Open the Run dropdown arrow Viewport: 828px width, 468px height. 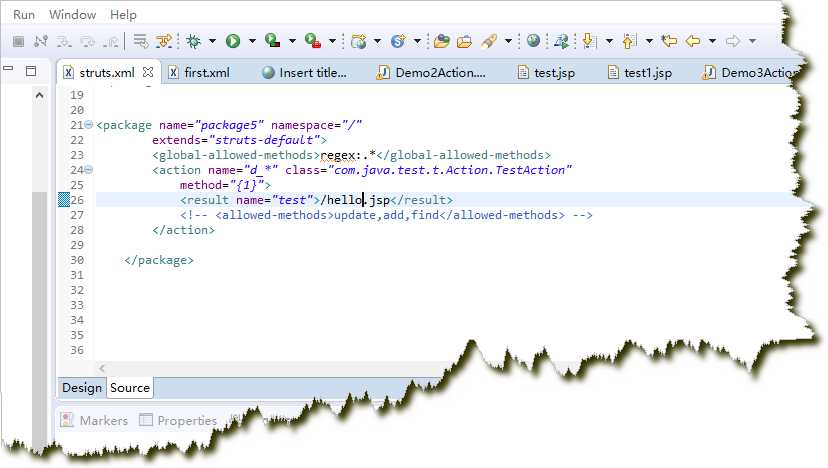[252, 41]
